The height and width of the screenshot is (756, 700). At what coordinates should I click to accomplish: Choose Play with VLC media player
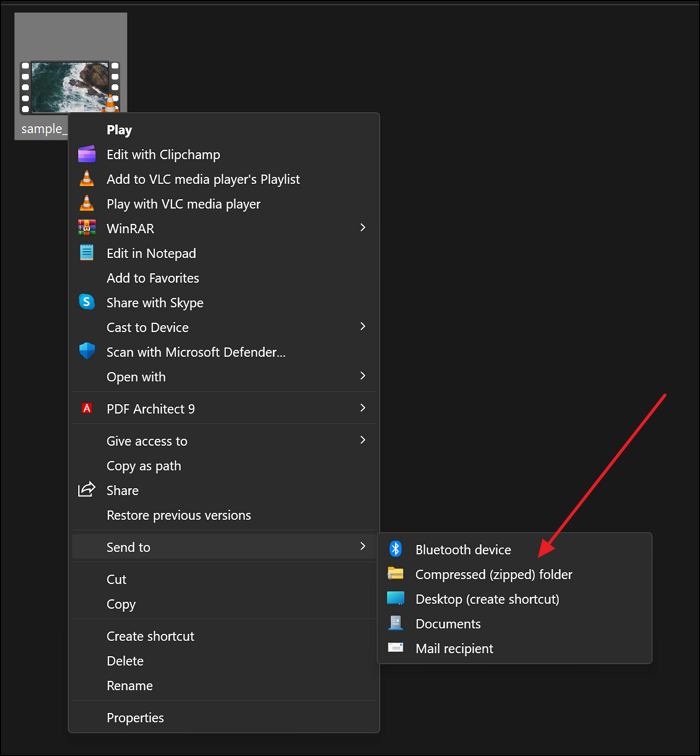(x=183, y=204)
